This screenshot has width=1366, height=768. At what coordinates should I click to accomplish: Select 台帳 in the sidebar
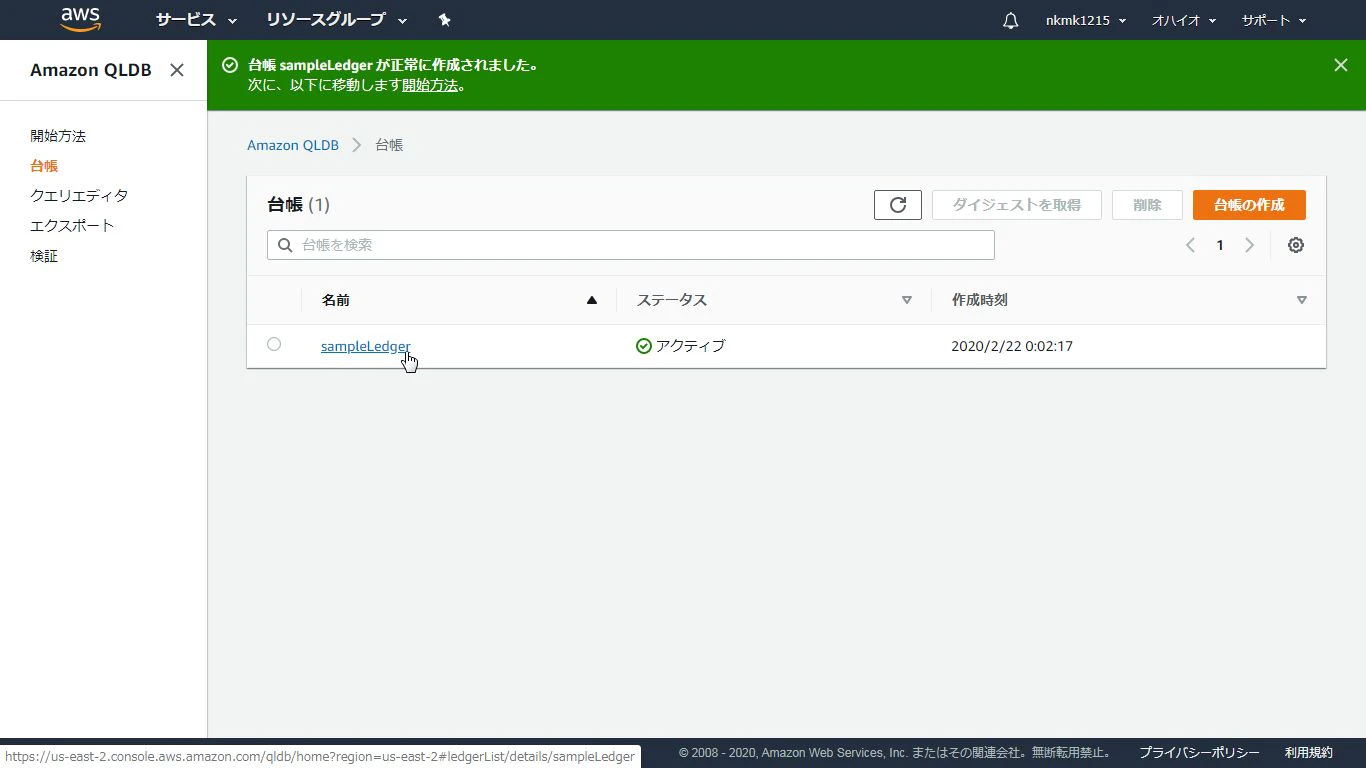click(x=44, y=166)
